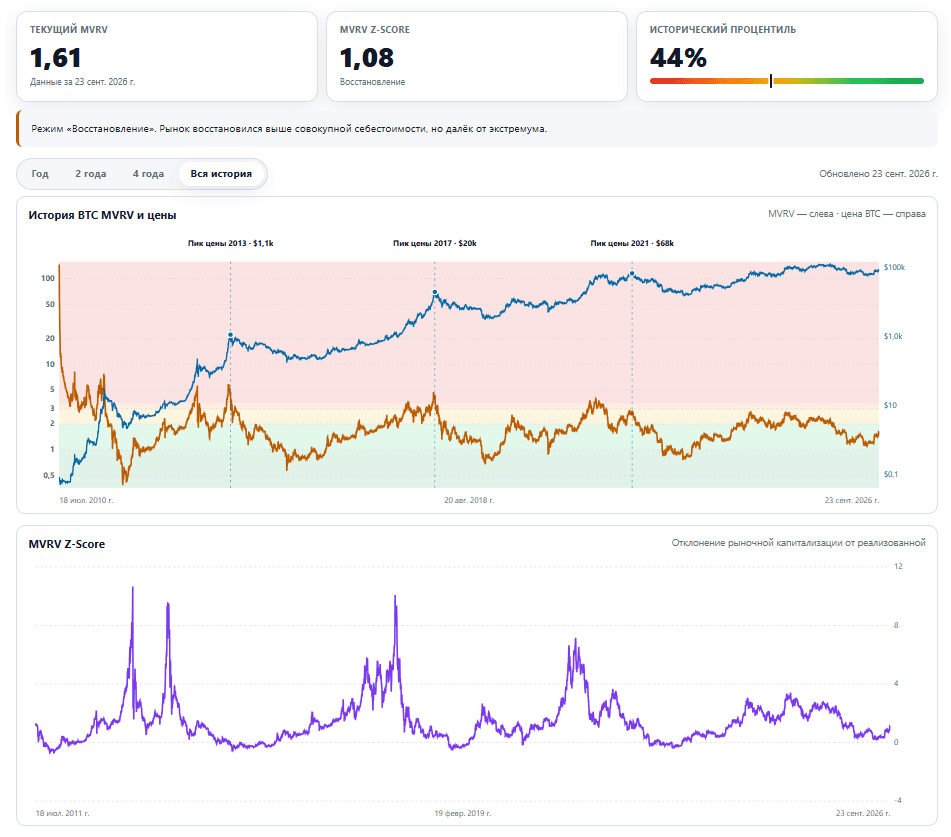
Task: Select the Вся история tab
Action: (x=221, y=173)
